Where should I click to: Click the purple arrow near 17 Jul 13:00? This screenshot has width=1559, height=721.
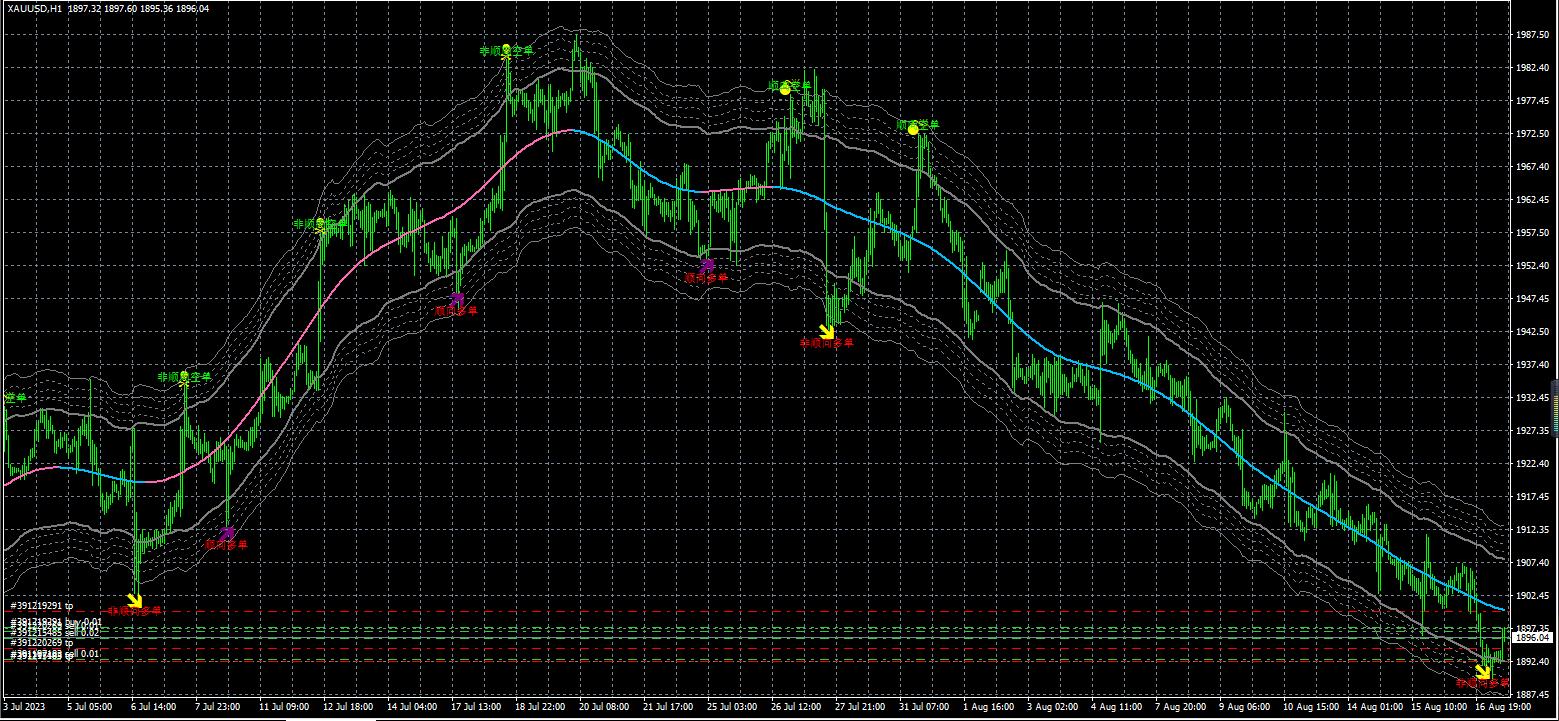[x=457, y=299]
